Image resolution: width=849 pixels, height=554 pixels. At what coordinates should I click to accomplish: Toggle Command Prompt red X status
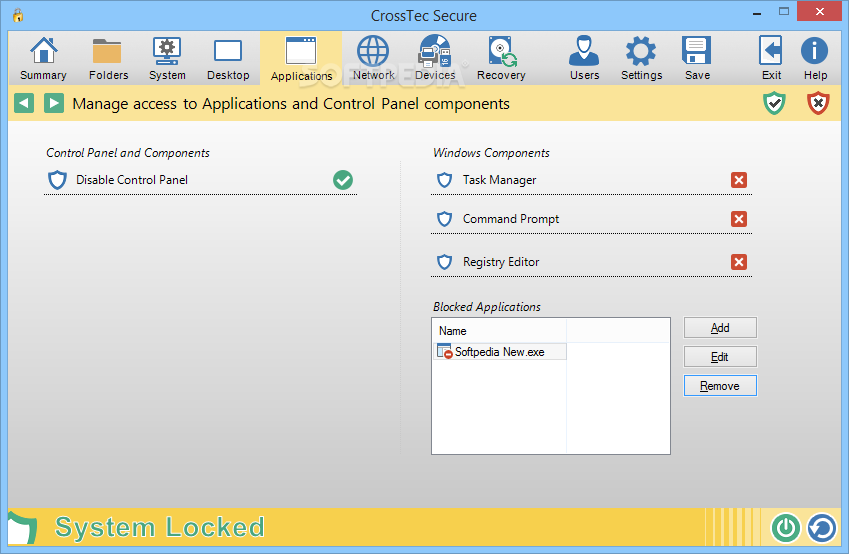click(739, 219)
